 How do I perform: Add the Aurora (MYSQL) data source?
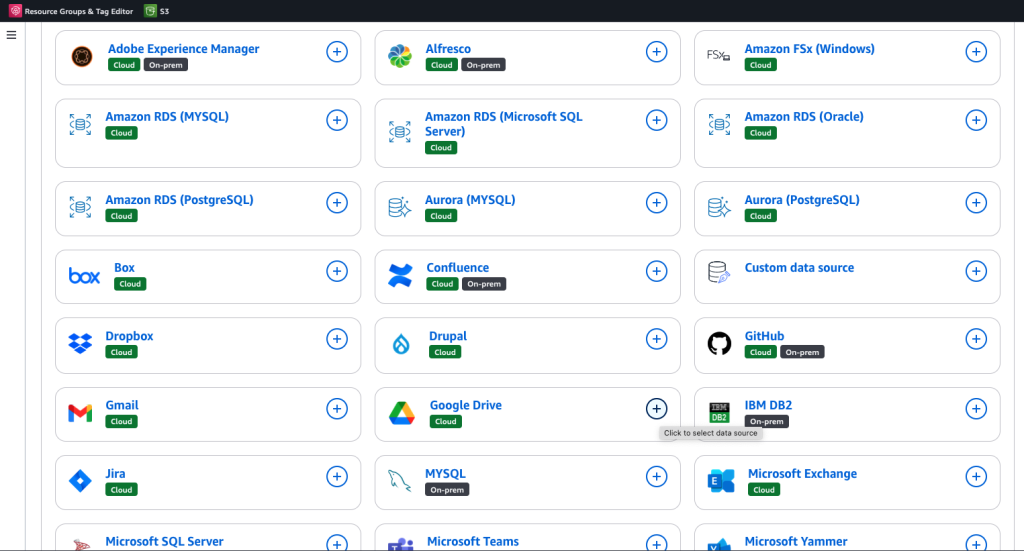656,202
